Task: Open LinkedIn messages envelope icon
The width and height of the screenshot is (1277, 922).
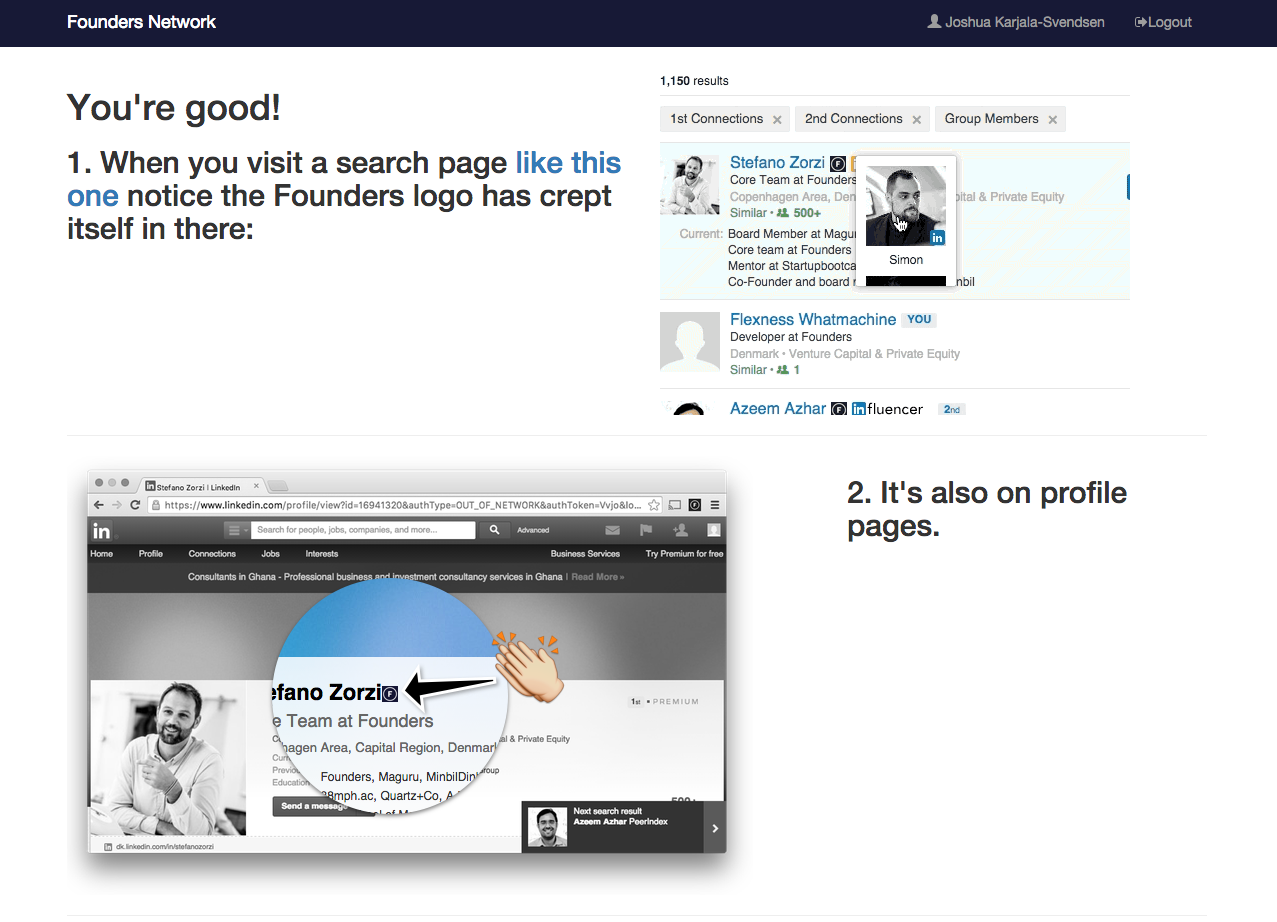Action: (x=612, y=530)
